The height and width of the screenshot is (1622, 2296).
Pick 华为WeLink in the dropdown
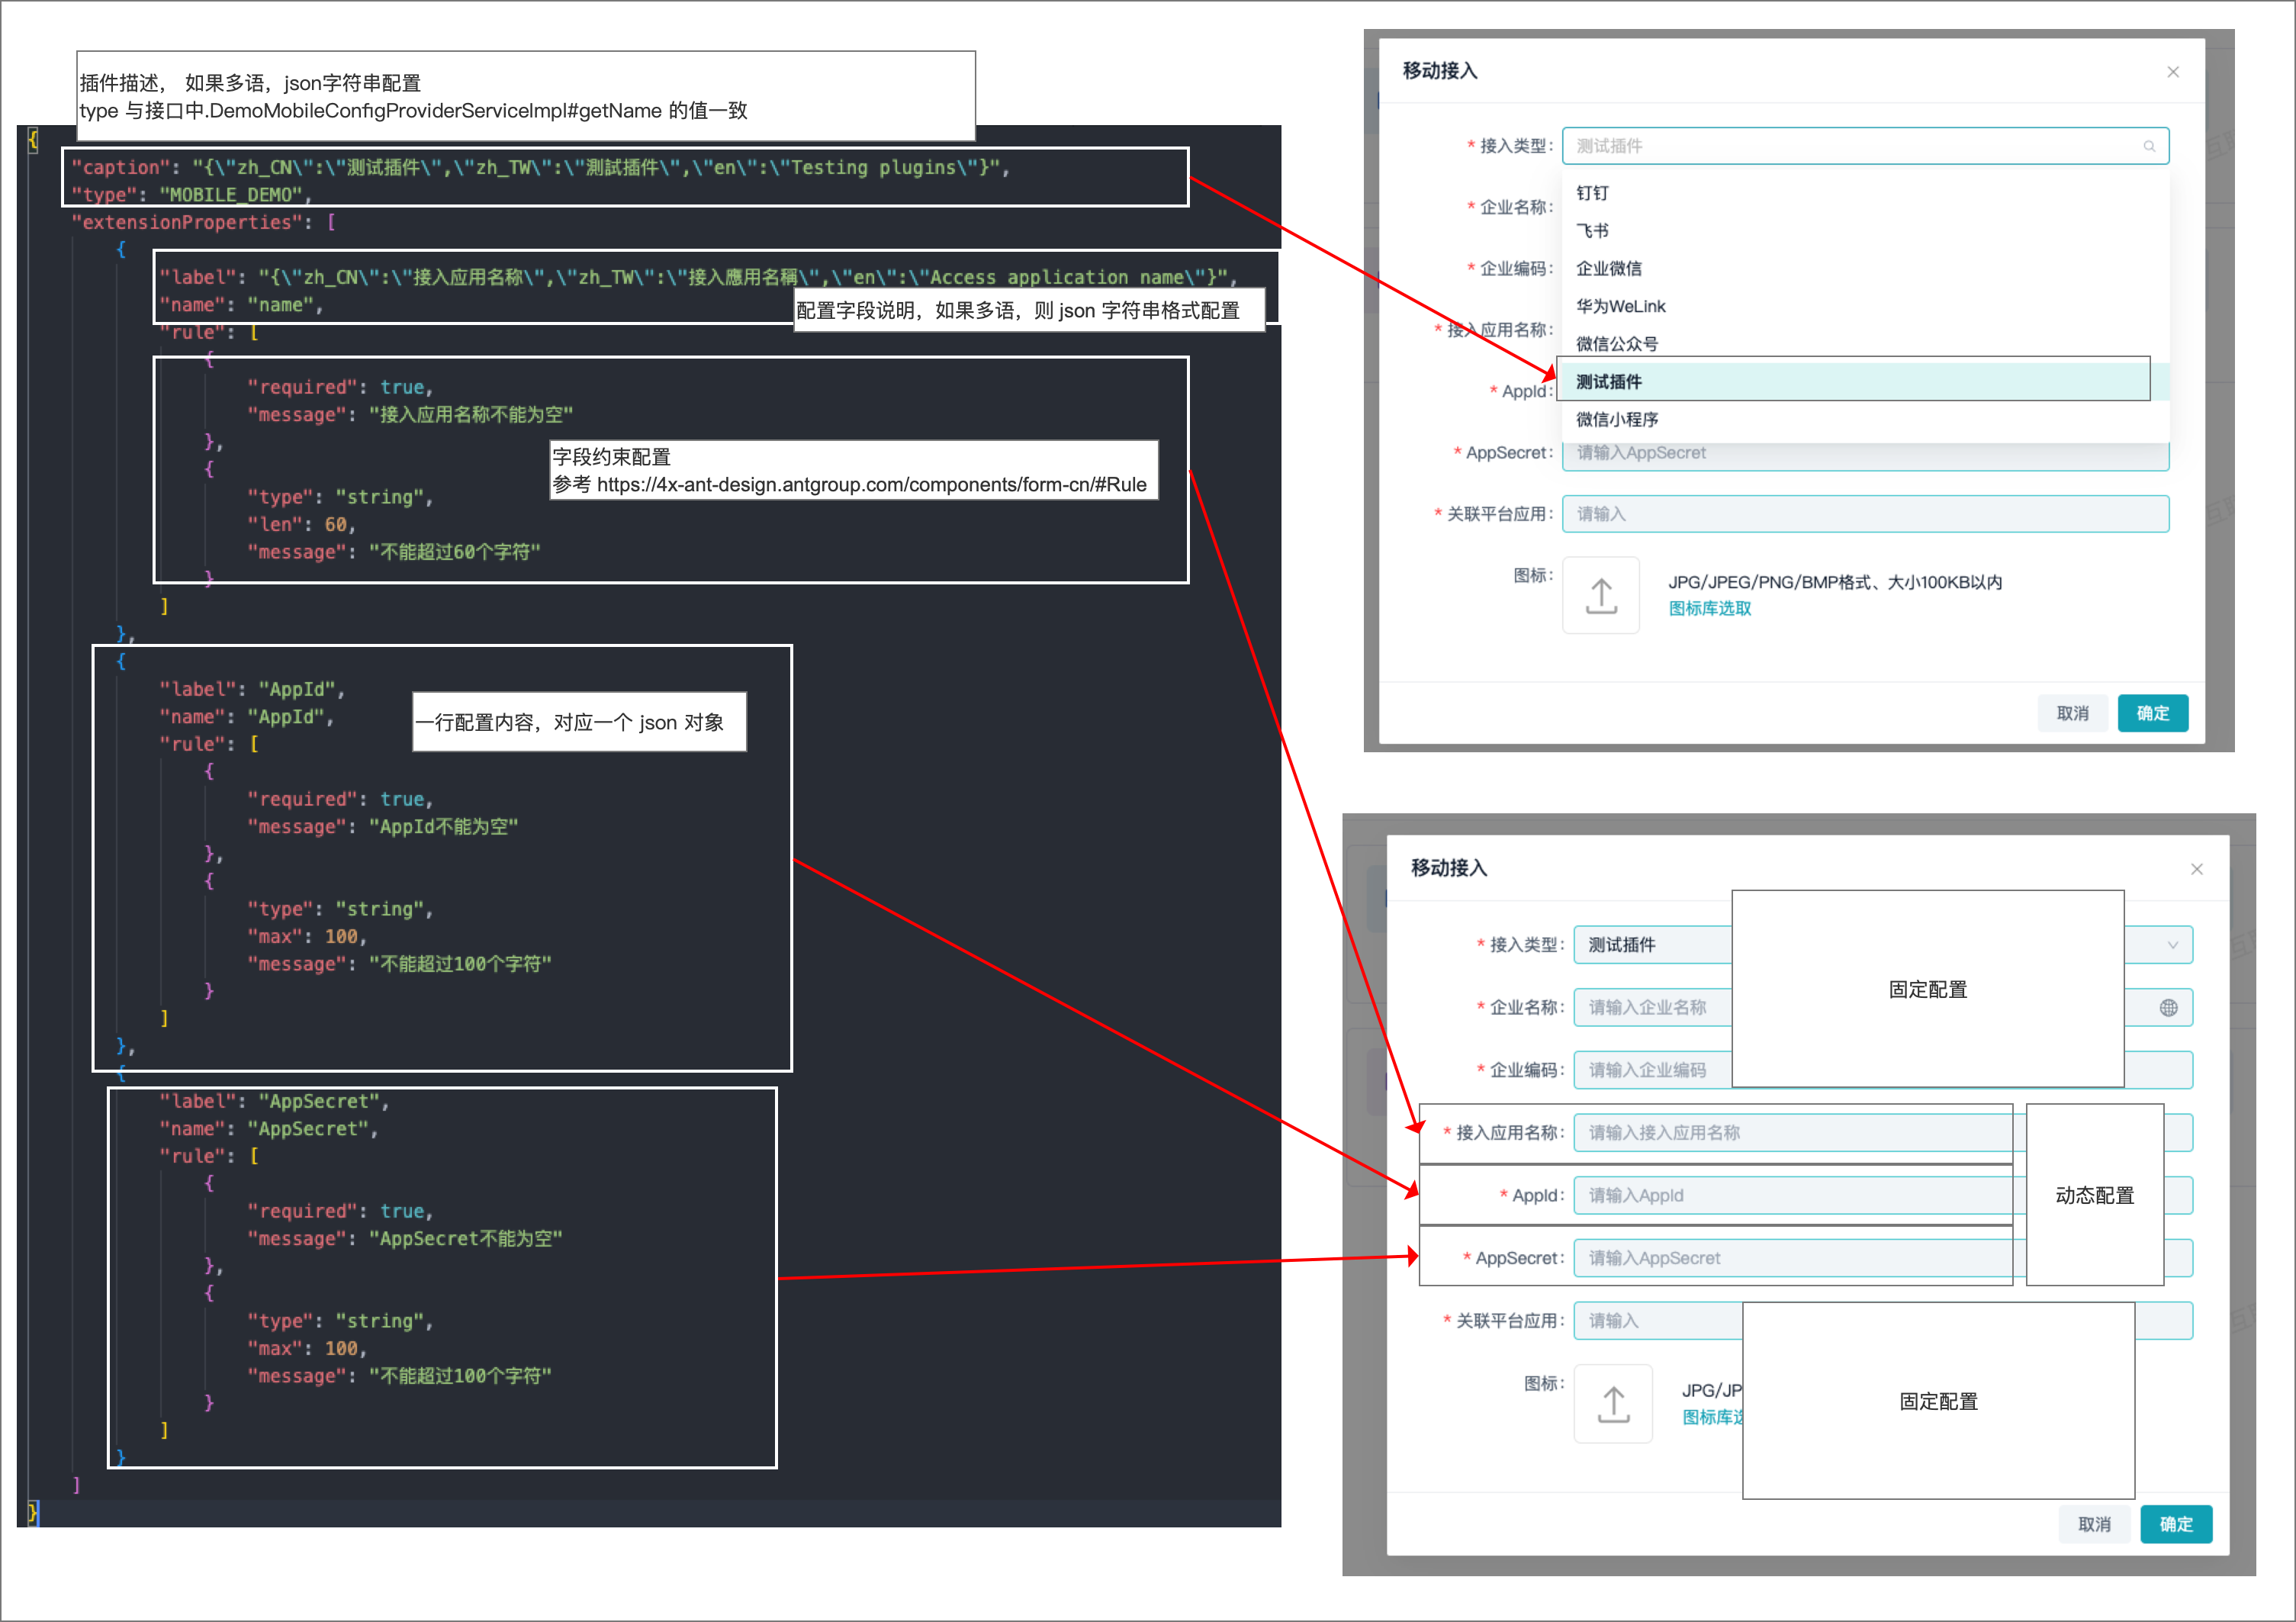point(1620,307)
